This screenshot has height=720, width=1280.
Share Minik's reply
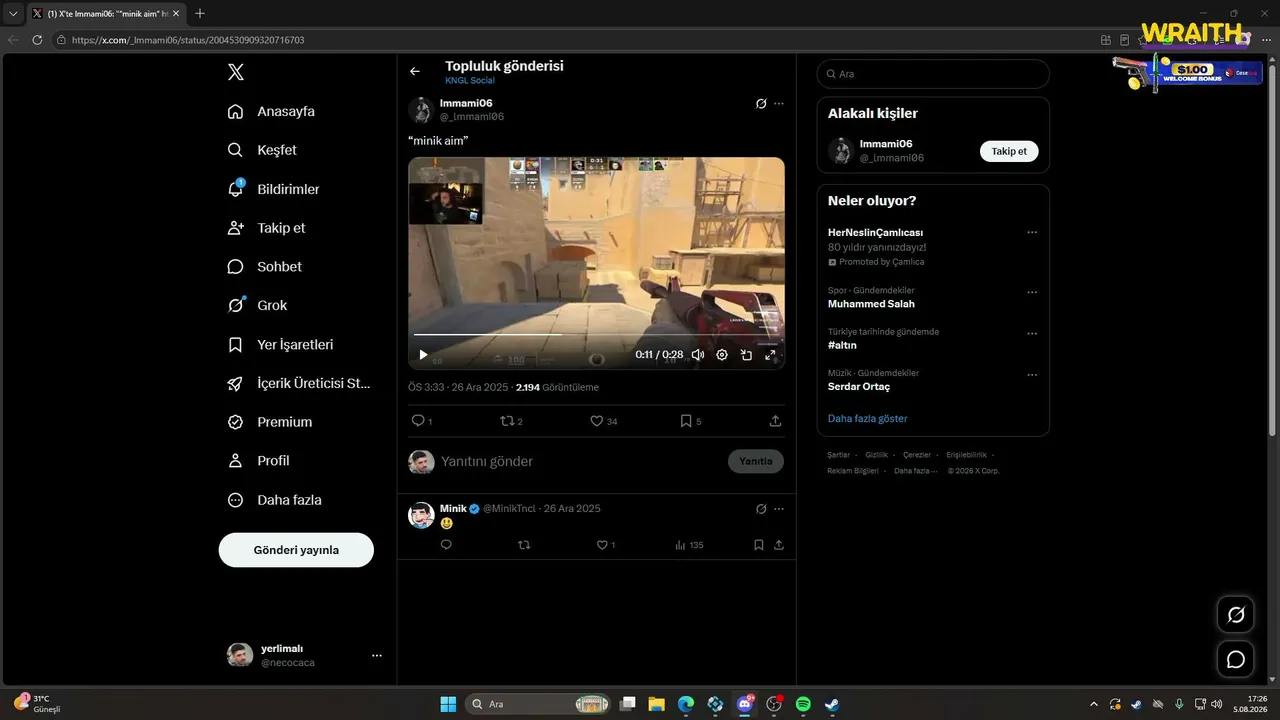779,545
